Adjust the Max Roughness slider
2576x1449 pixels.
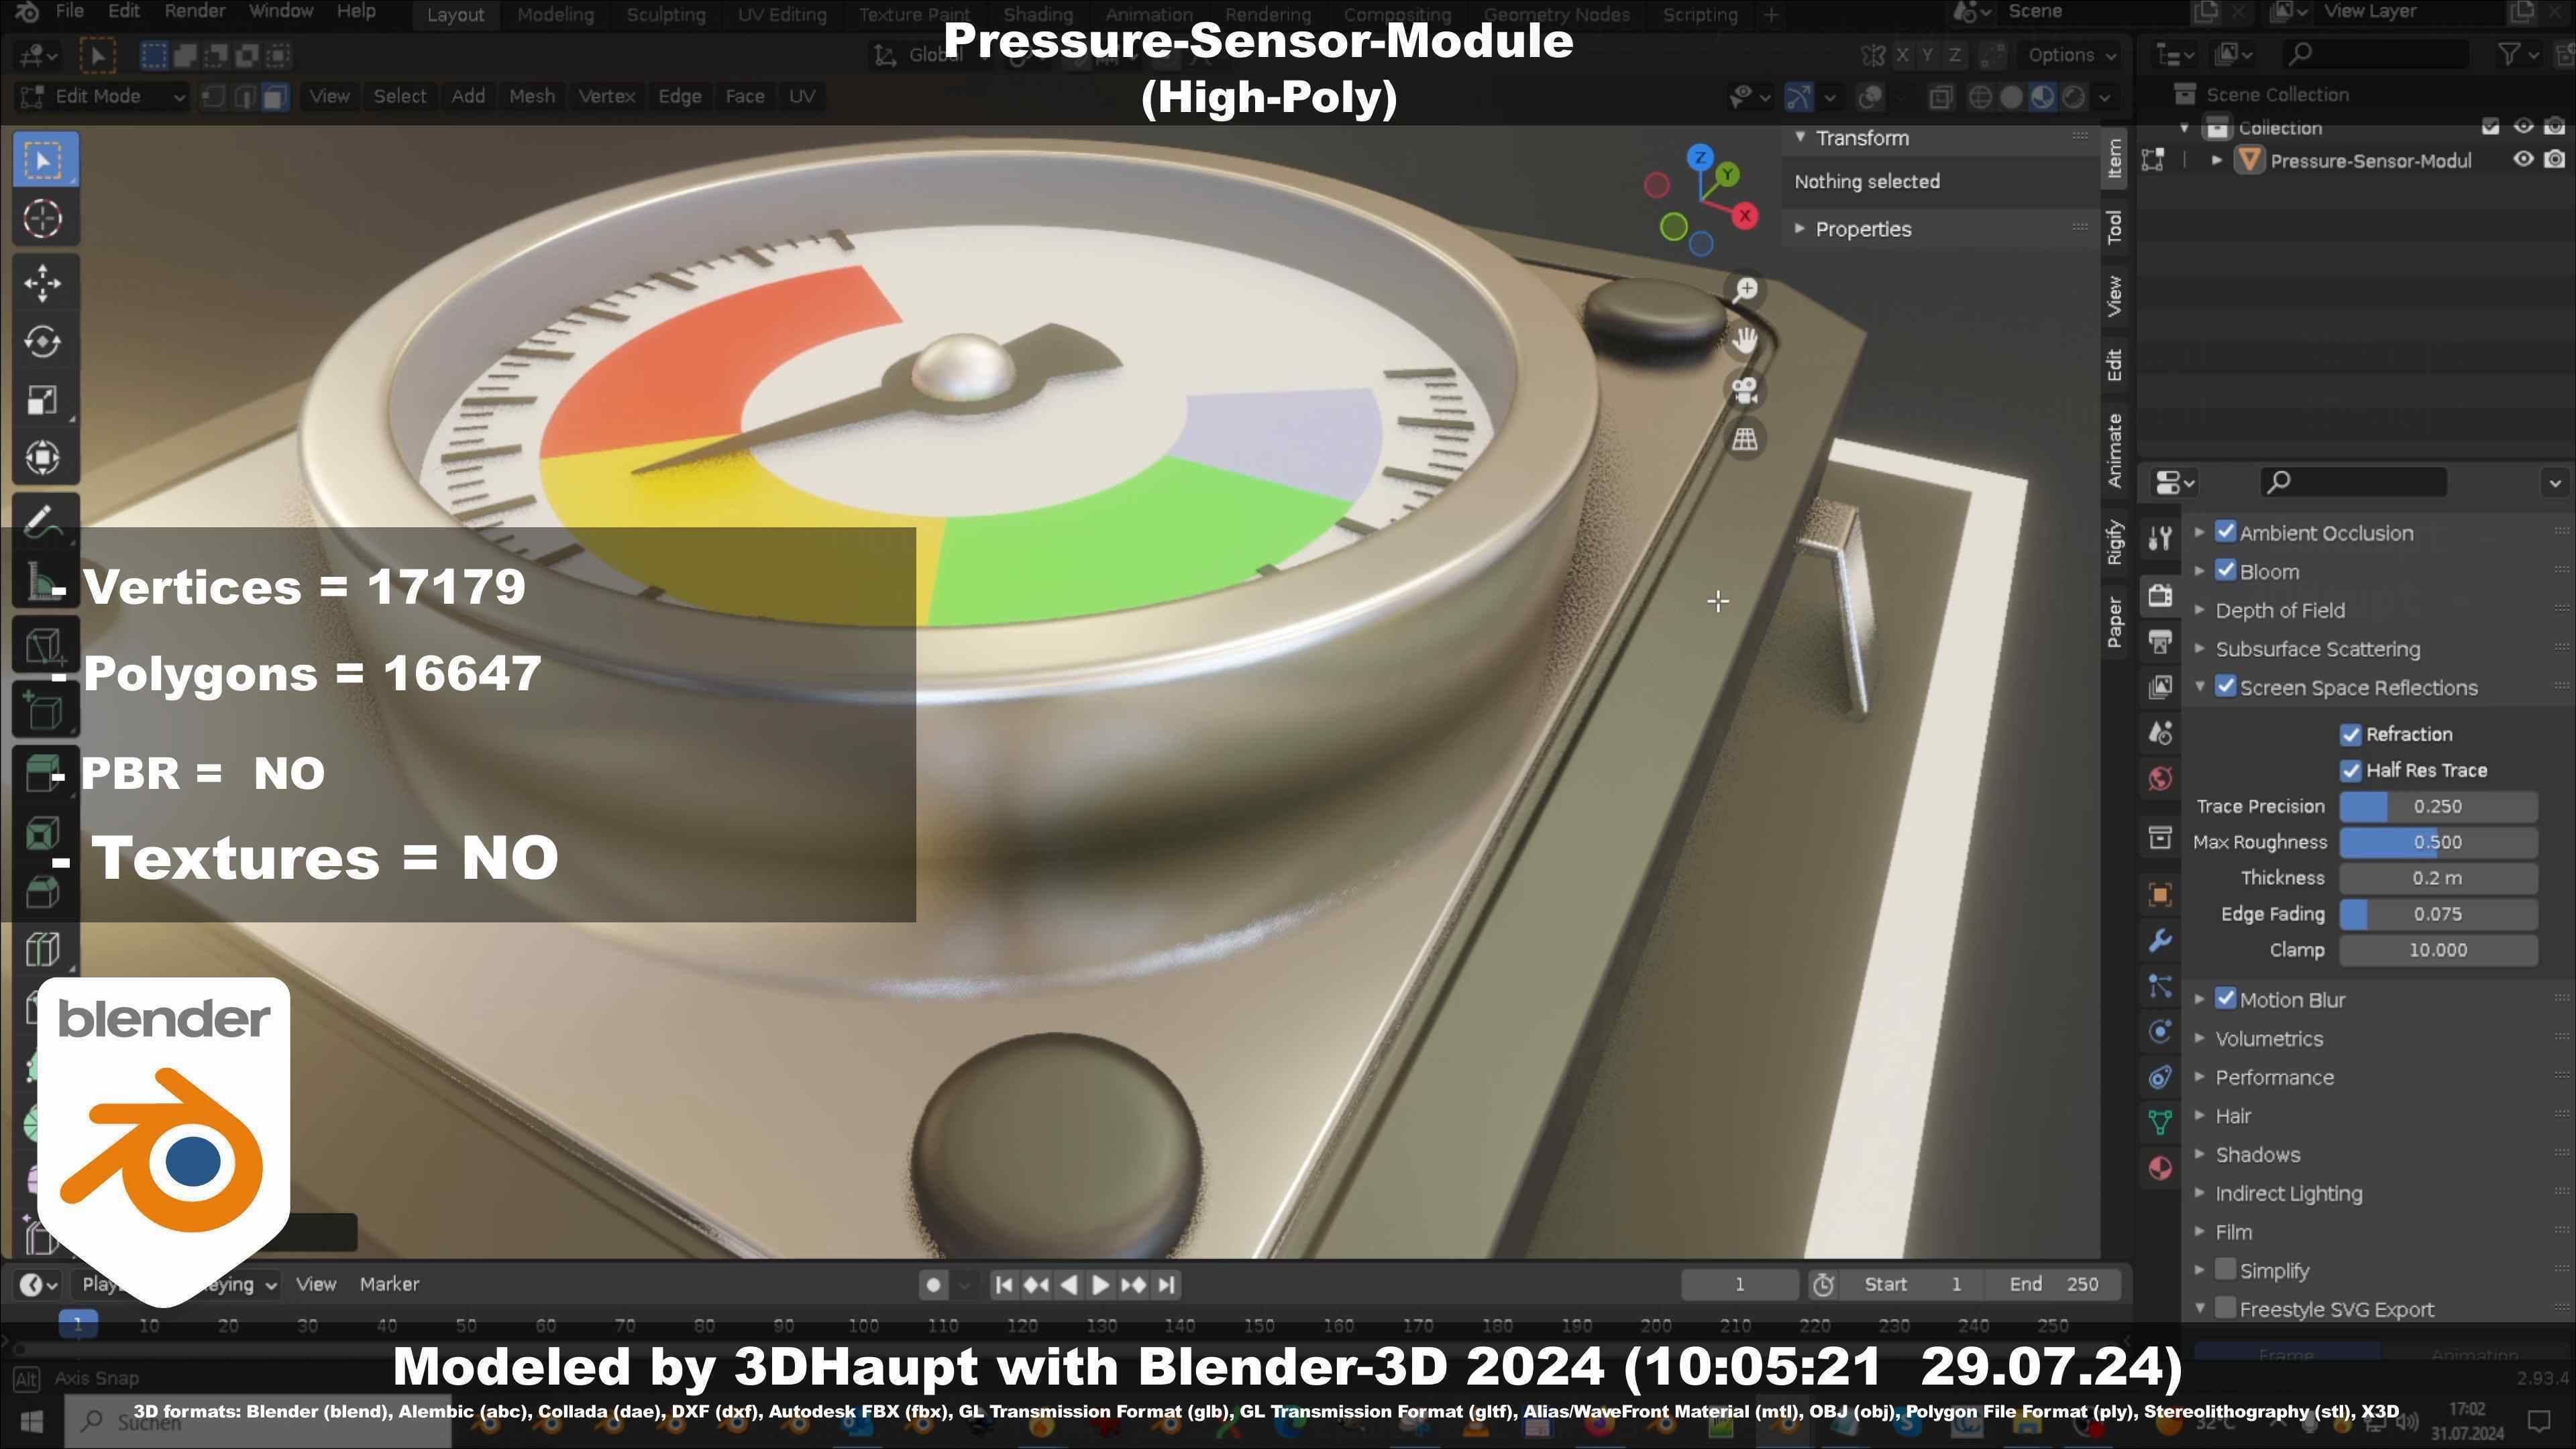[x=2438, y=843]
